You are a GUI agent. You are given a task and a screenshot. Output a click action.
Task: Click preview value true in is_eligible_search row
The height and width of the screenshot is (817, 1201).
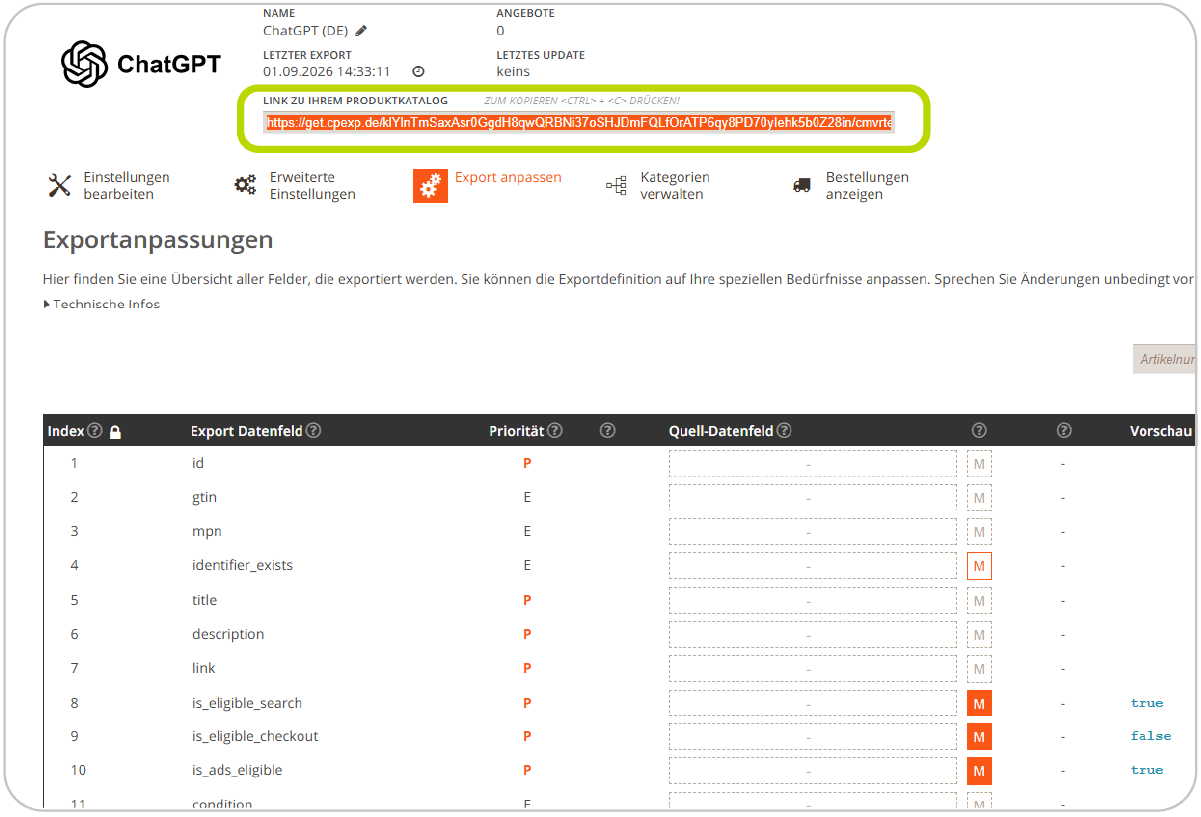(x=1147, y=703)
